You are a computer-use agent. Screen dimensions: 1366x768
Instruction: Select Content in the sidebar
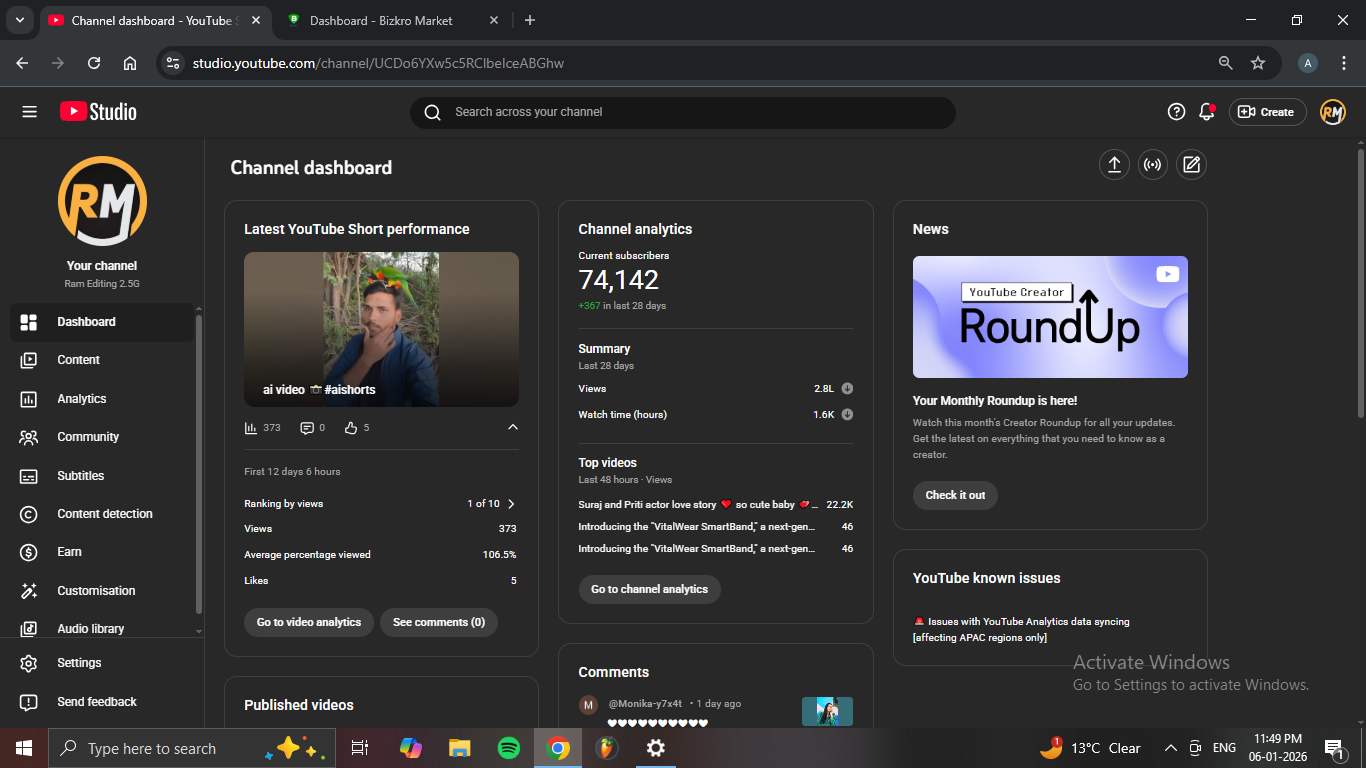pyautogui.click(x=78, y=360)
